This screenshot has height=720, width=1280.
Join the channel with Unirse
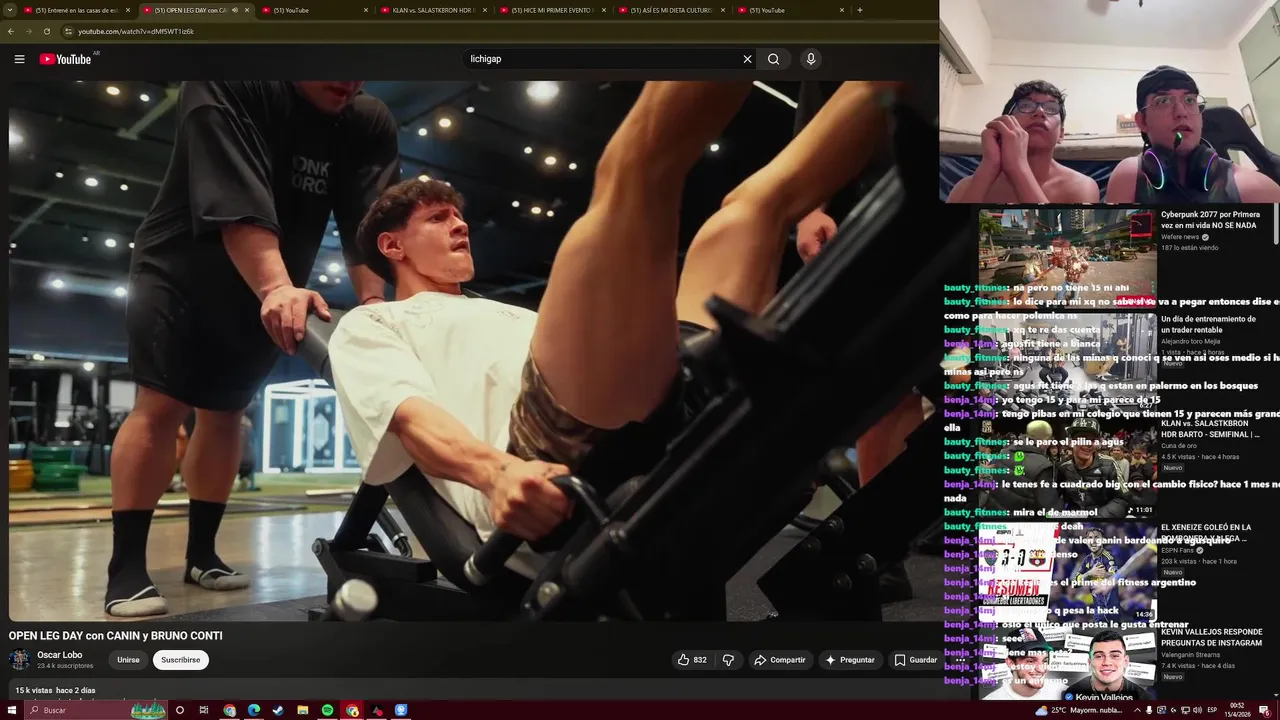click(x=128, y=660)
